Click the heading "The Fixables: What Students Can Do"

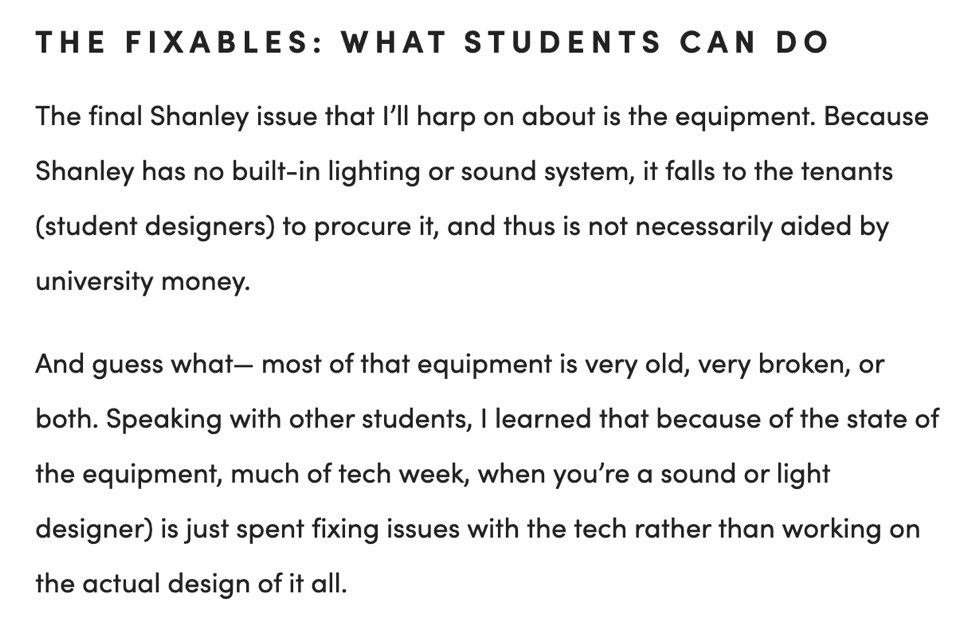pos(432,44)
